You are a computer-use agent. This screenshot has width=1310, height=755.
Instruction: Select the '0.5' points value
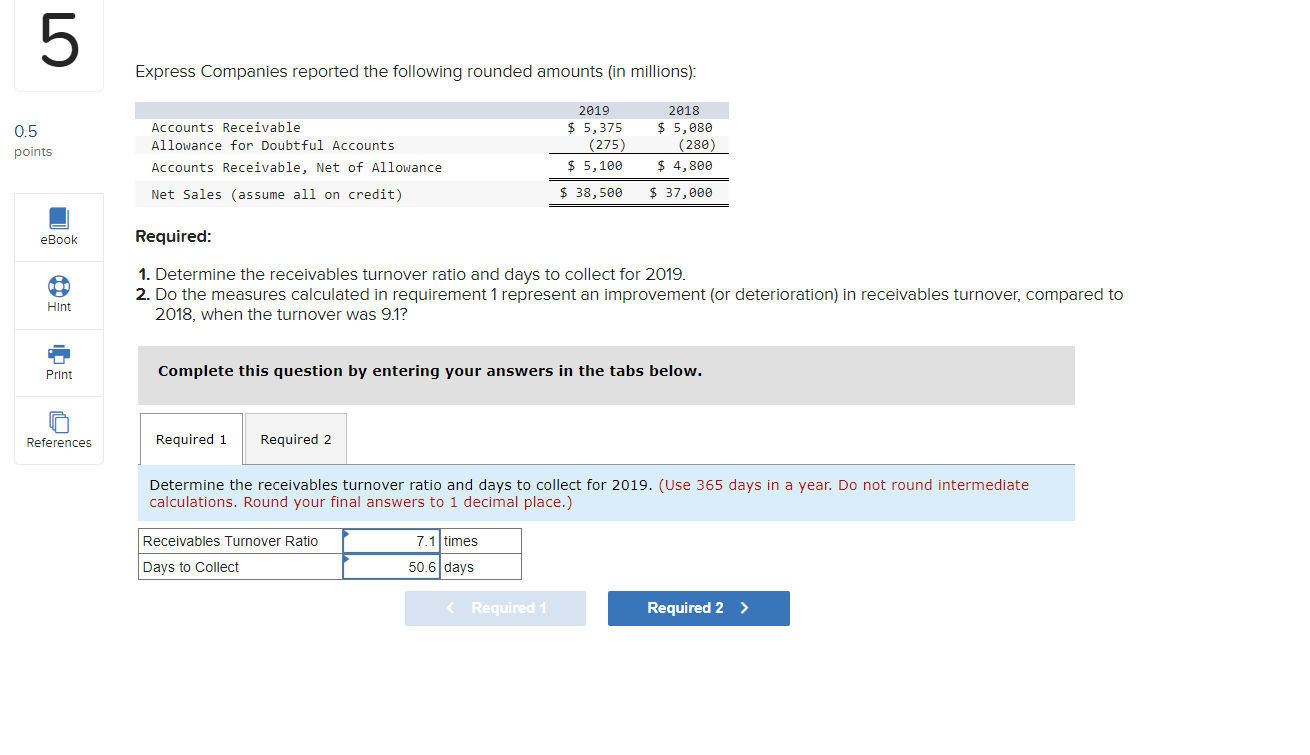pos(26,131)
